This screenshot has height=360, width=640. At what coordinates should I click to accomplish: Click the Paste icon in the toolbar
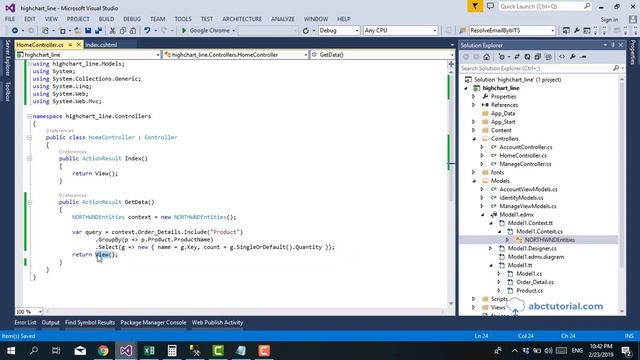(133, 31)
